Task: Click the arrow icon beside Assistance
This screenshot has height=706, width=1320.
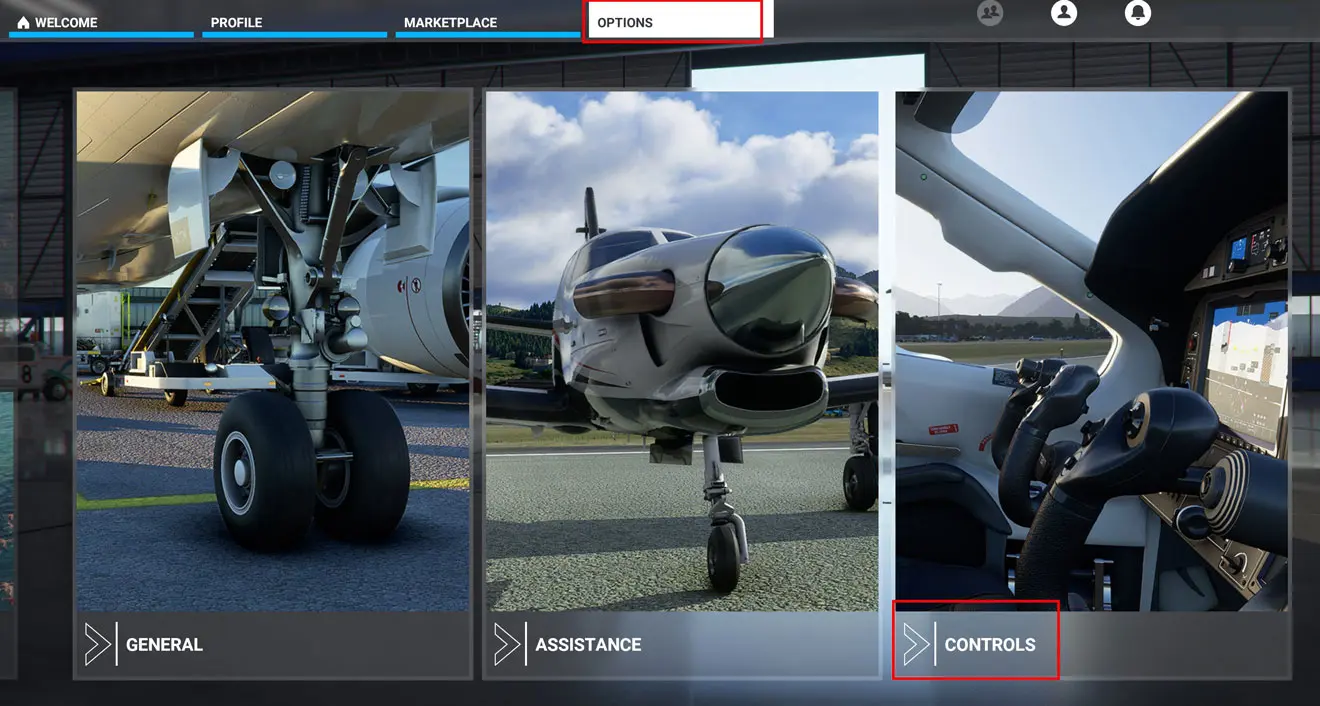Action: (507, 644)
